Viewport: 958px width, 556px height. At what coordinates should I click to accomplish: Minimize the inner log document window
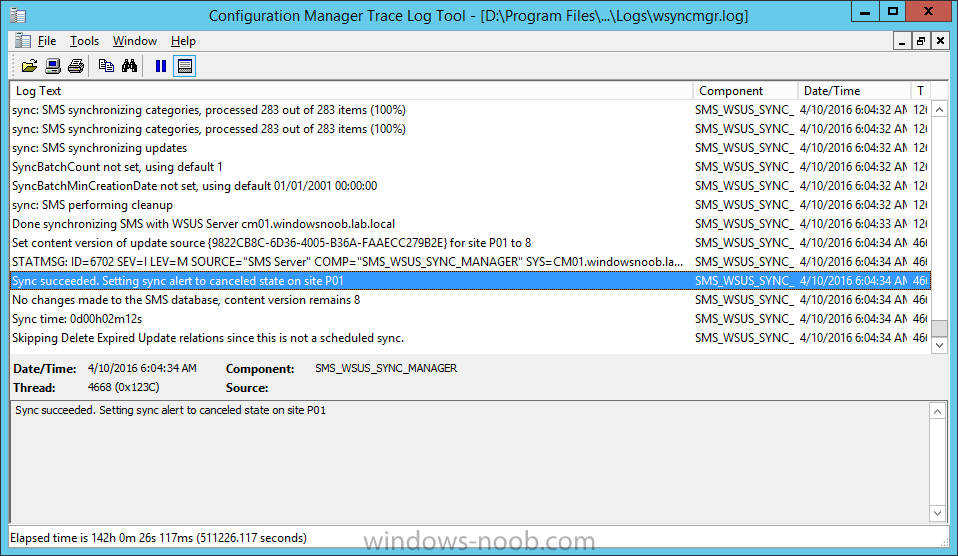(901, 41)
